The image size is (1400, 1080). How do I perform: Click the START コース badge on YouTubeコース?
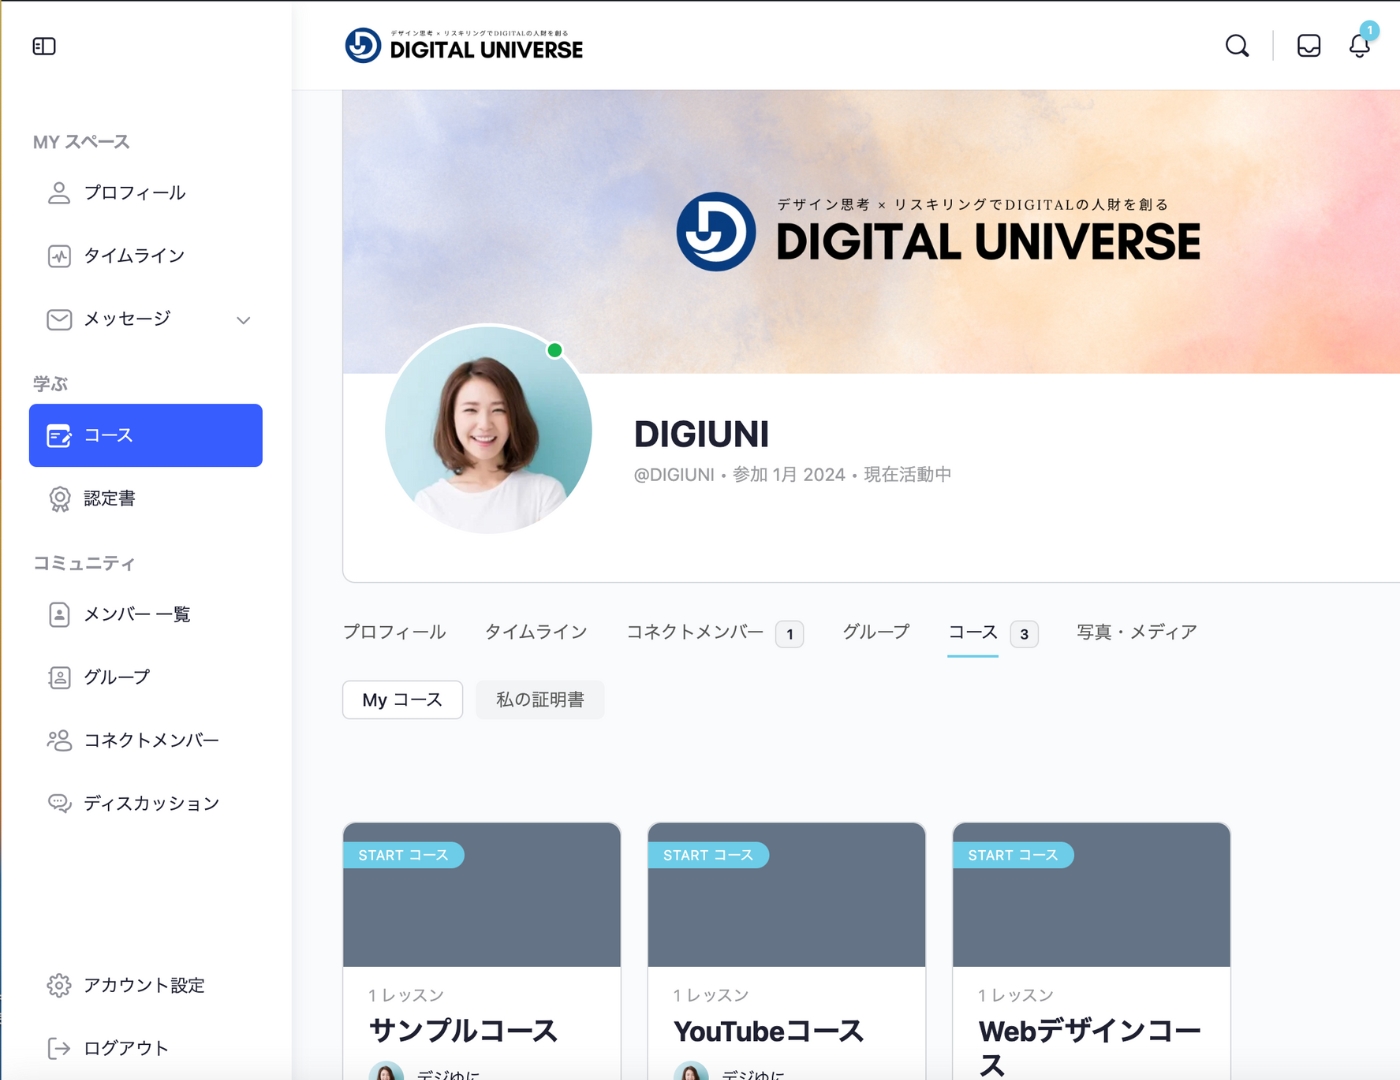[708, 855]
